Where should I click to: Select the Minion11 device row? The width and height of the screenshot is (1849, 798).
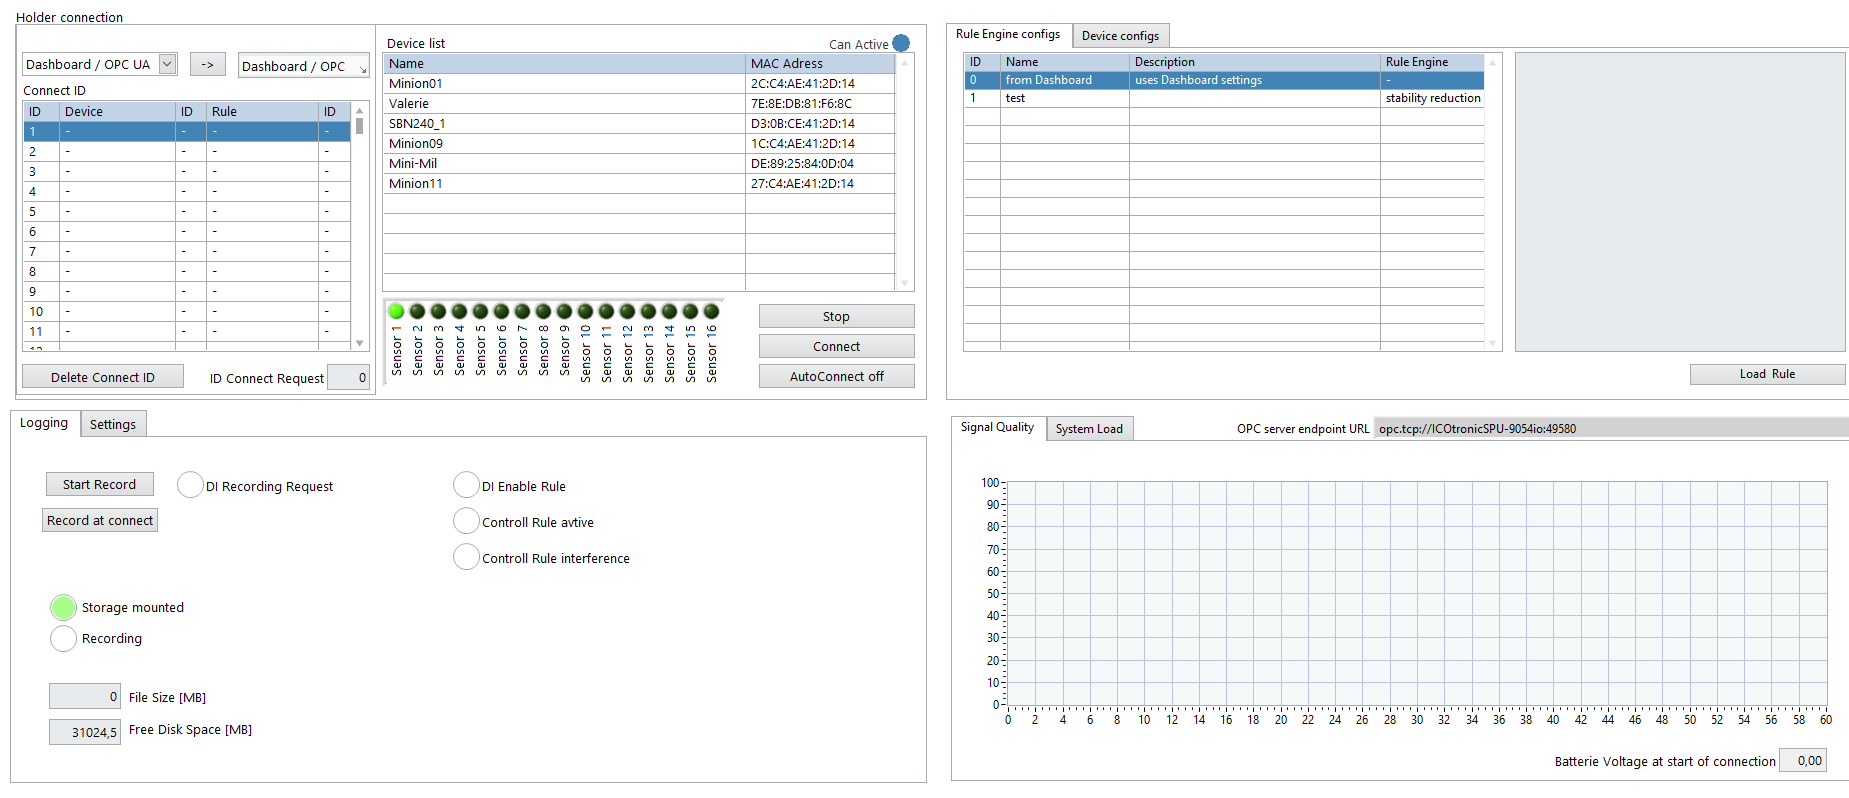click(x=639, y=183)
